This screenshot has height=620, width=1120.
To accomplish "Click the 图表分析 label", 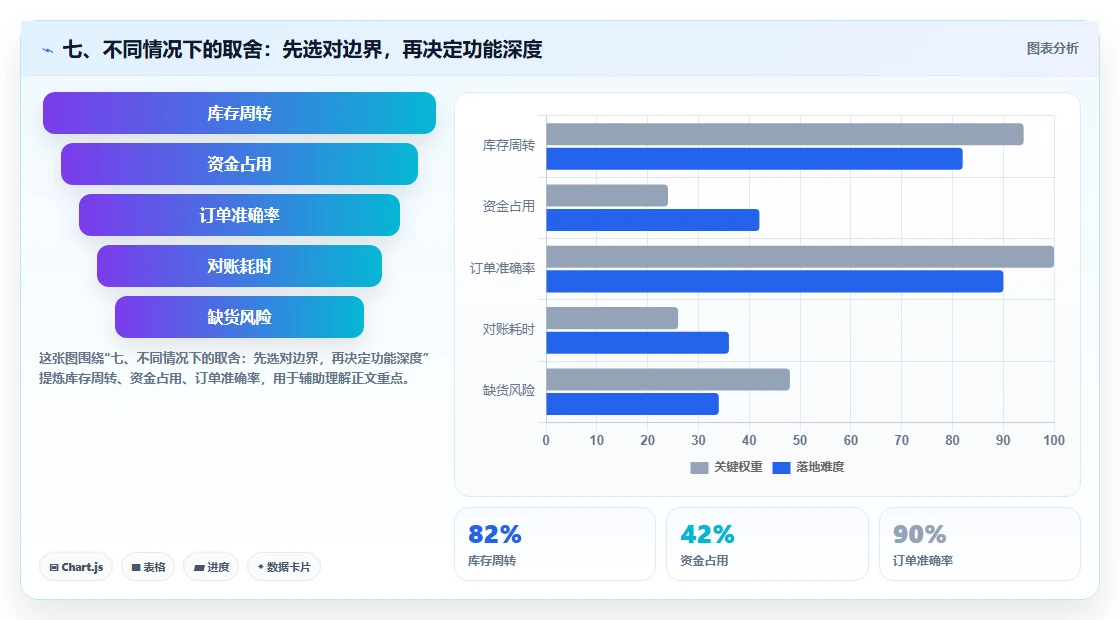I will click(1052, 49).
